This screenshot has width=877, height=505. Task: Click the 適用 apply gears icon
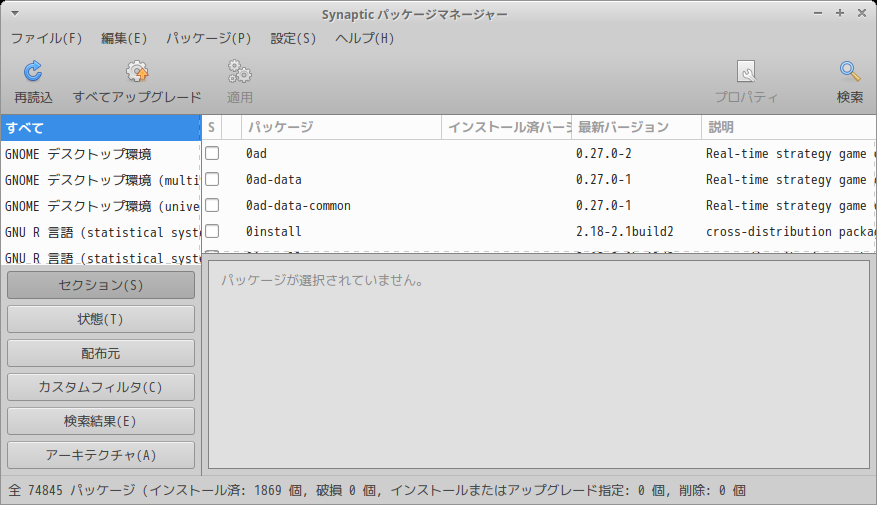pos(239,72)
